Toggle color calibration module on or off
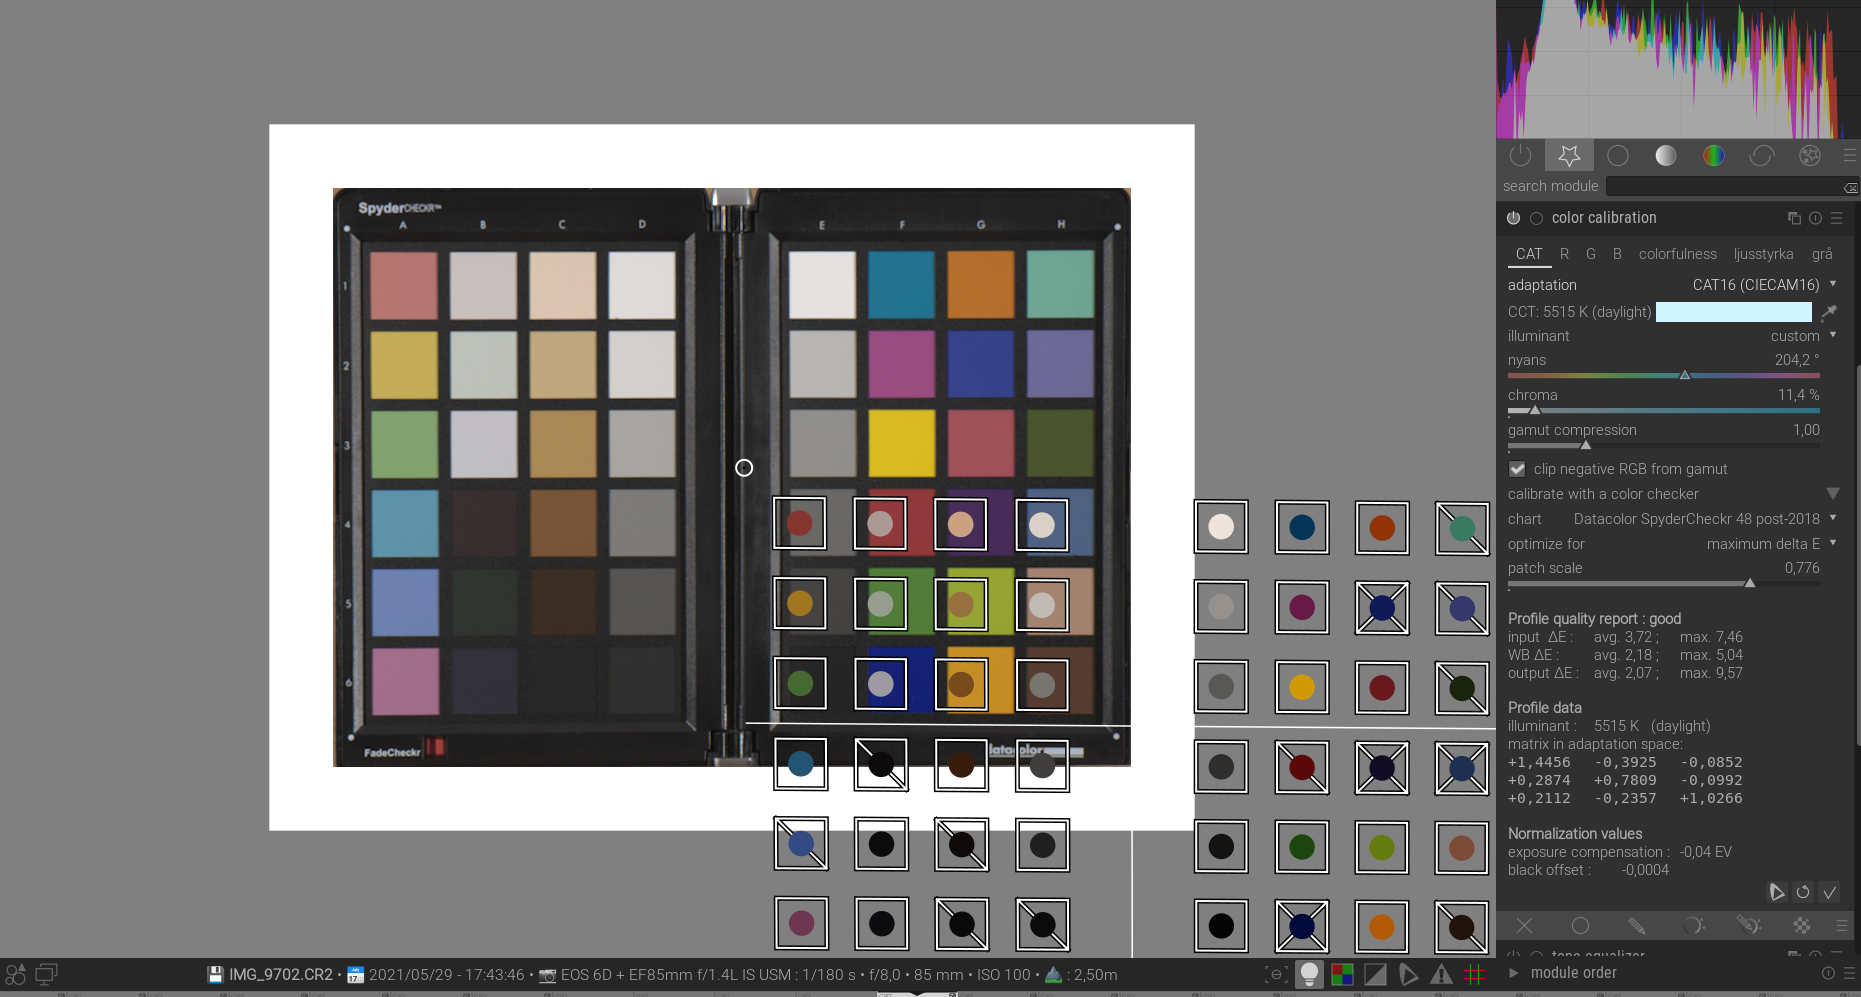 click(x=1513, y=218)
